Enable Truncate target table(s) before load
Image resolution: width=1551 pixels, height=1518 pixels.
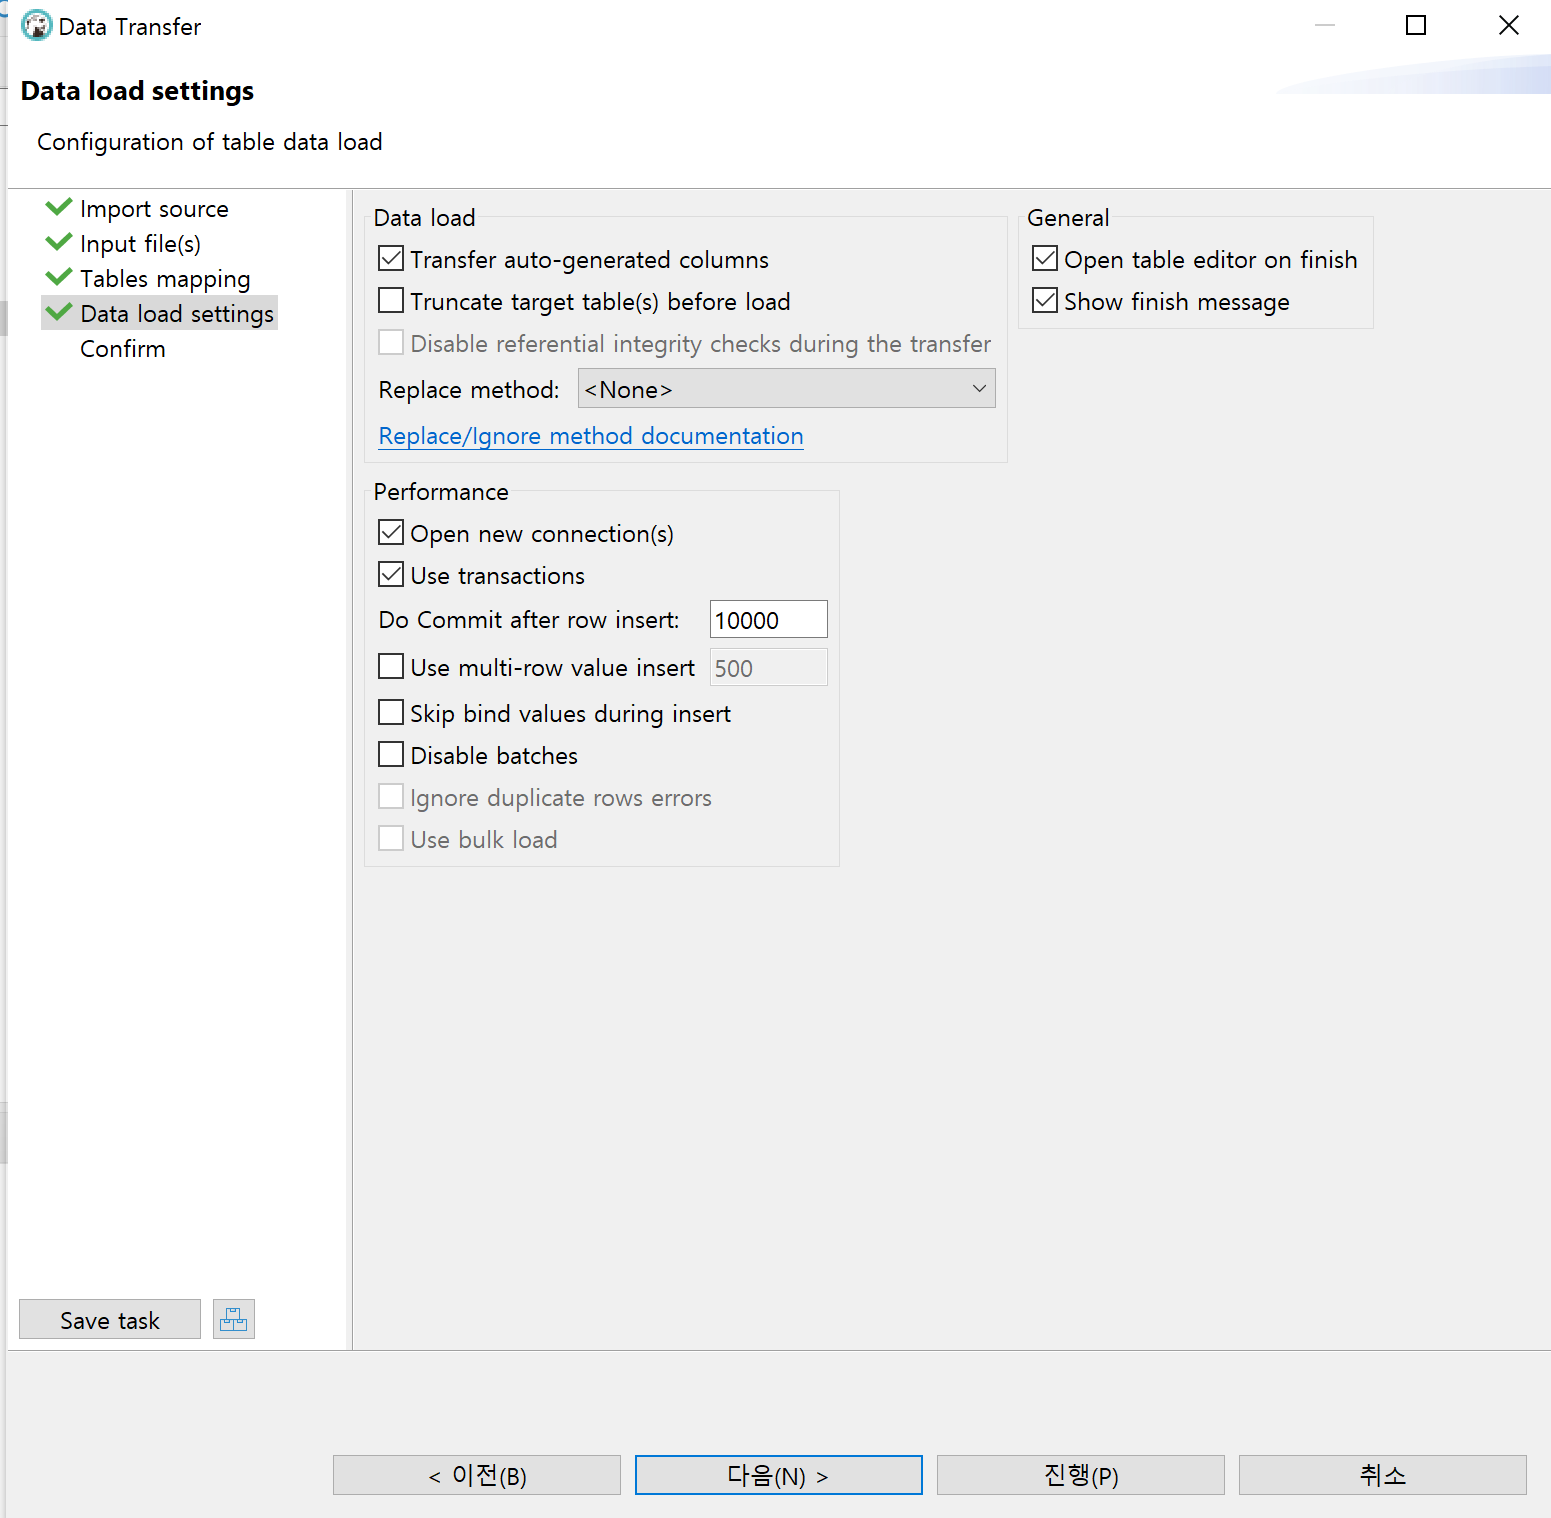click(x=391, y=301)
